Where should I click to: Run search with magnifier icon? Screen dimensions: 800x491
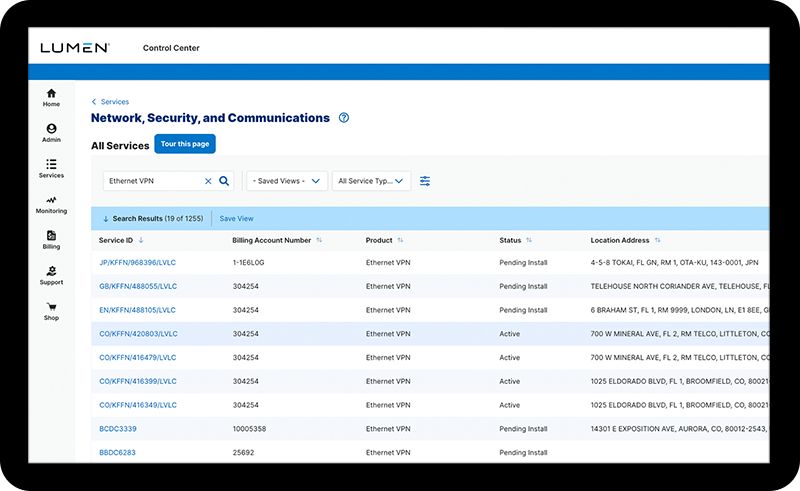click(x=224, y=181)
